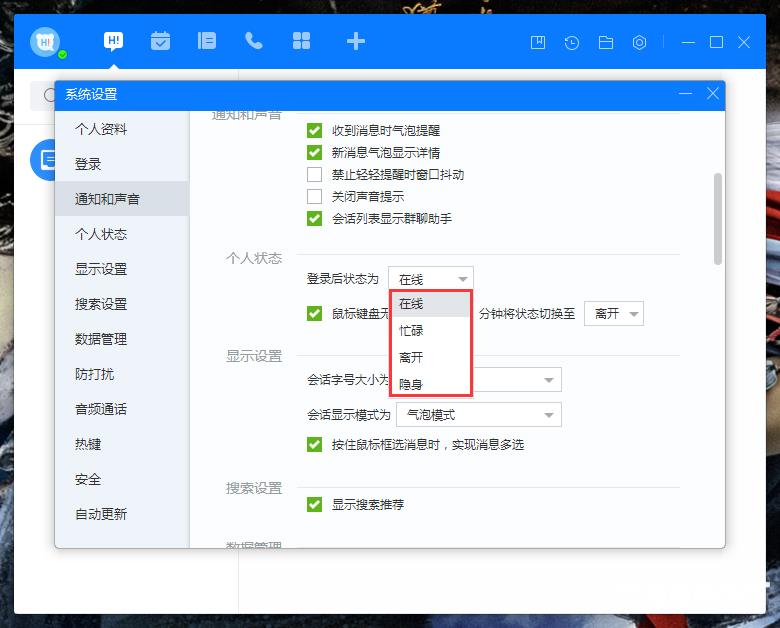Click the search box behind the dialog
This screenshot has height=628, width=780.
click(43, 95)
